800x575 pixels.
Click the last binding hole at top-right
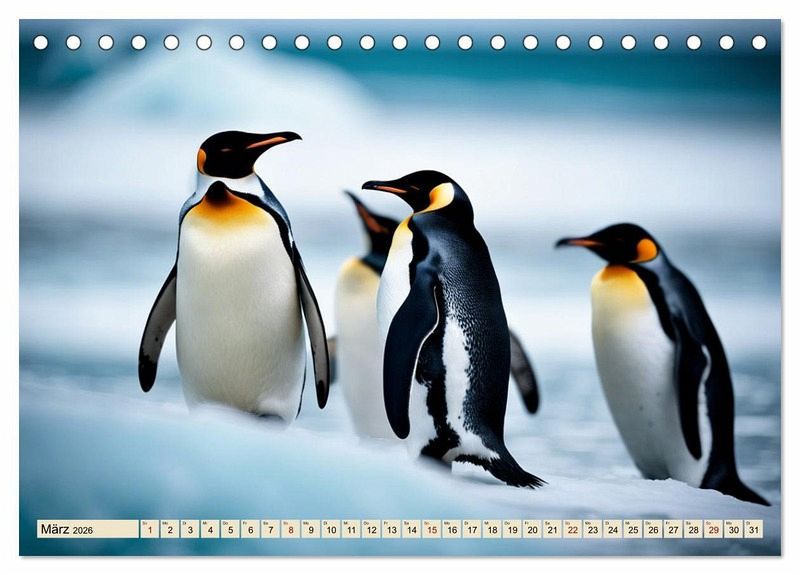pyautogui.click(x=759, y=43)
